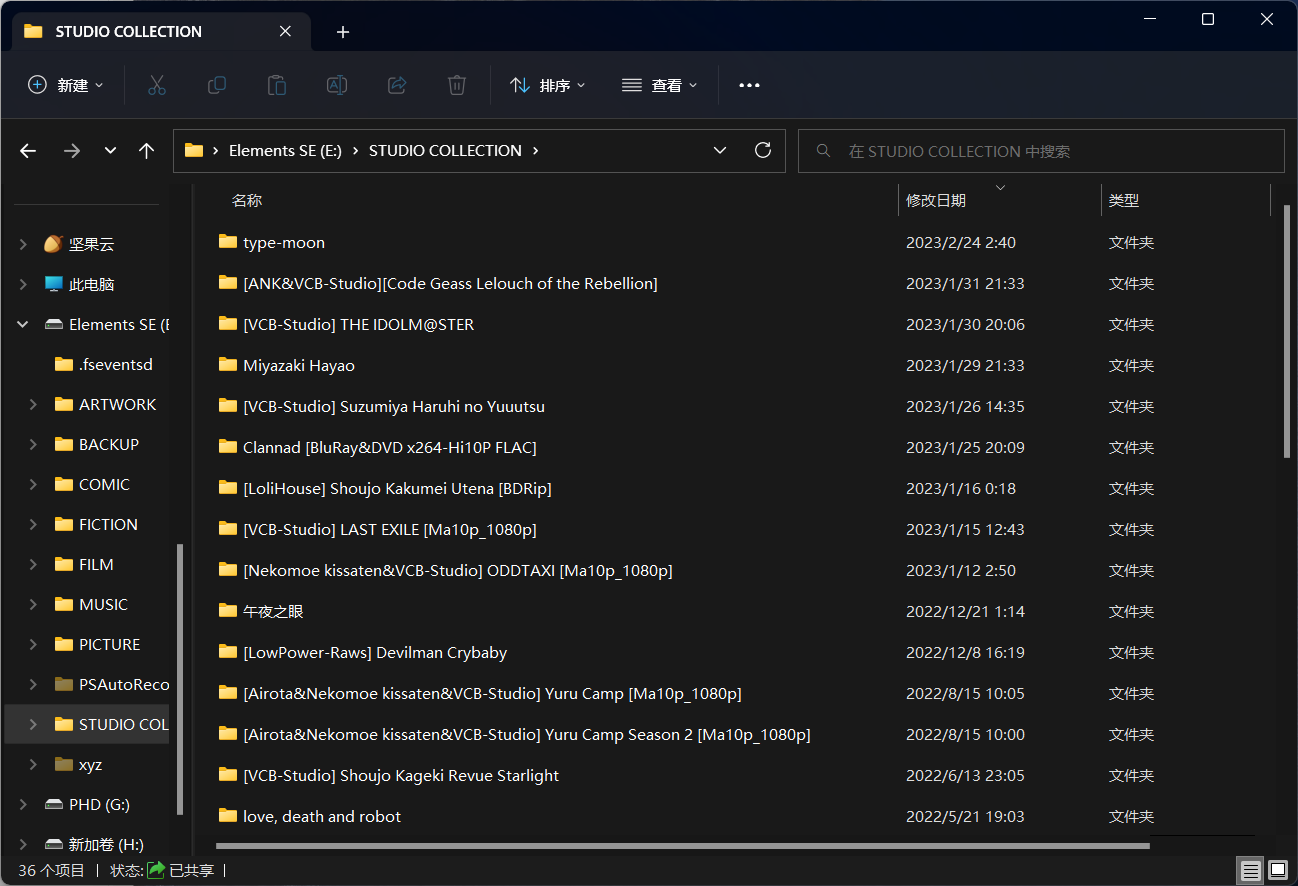Click the horizontal scrollbar of file list
Image resolution: width=1298 pixels, height=886 pixels.
683,845
